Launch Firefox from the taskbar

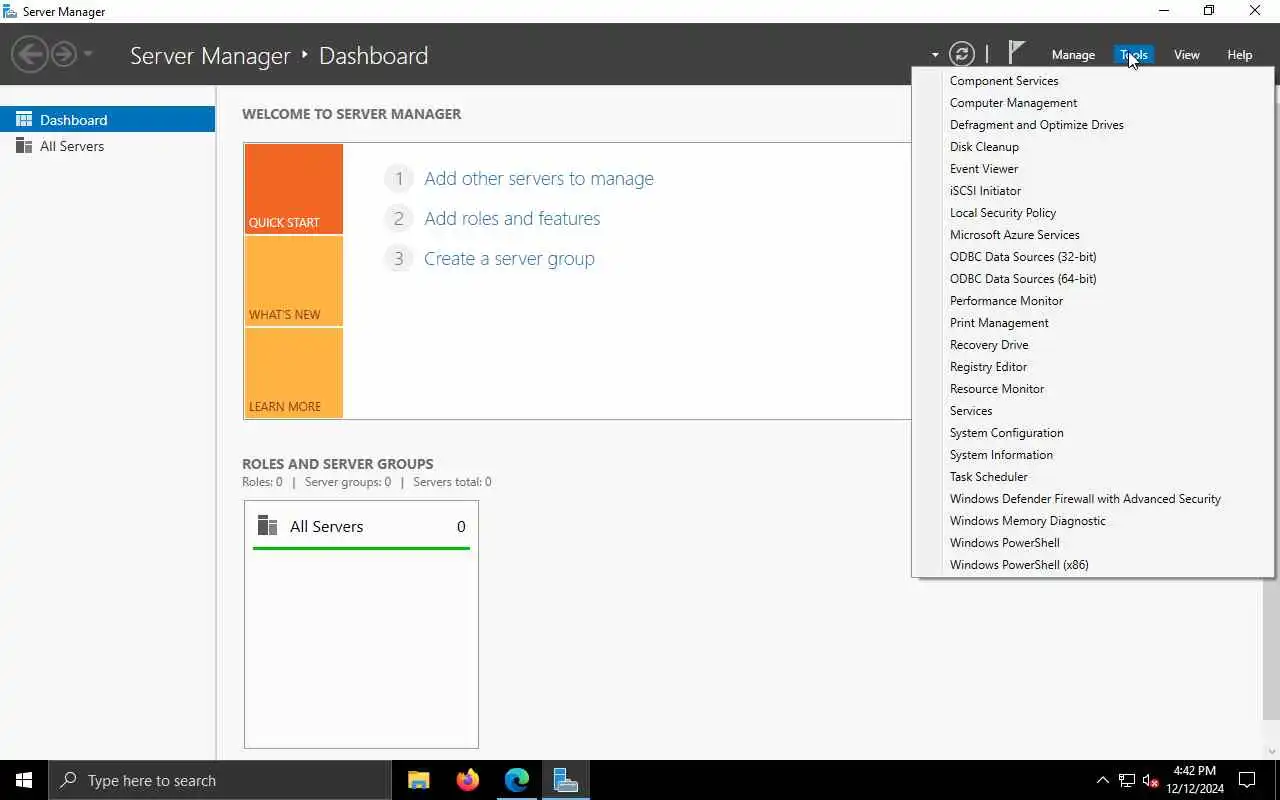click(x=467, y=780)
